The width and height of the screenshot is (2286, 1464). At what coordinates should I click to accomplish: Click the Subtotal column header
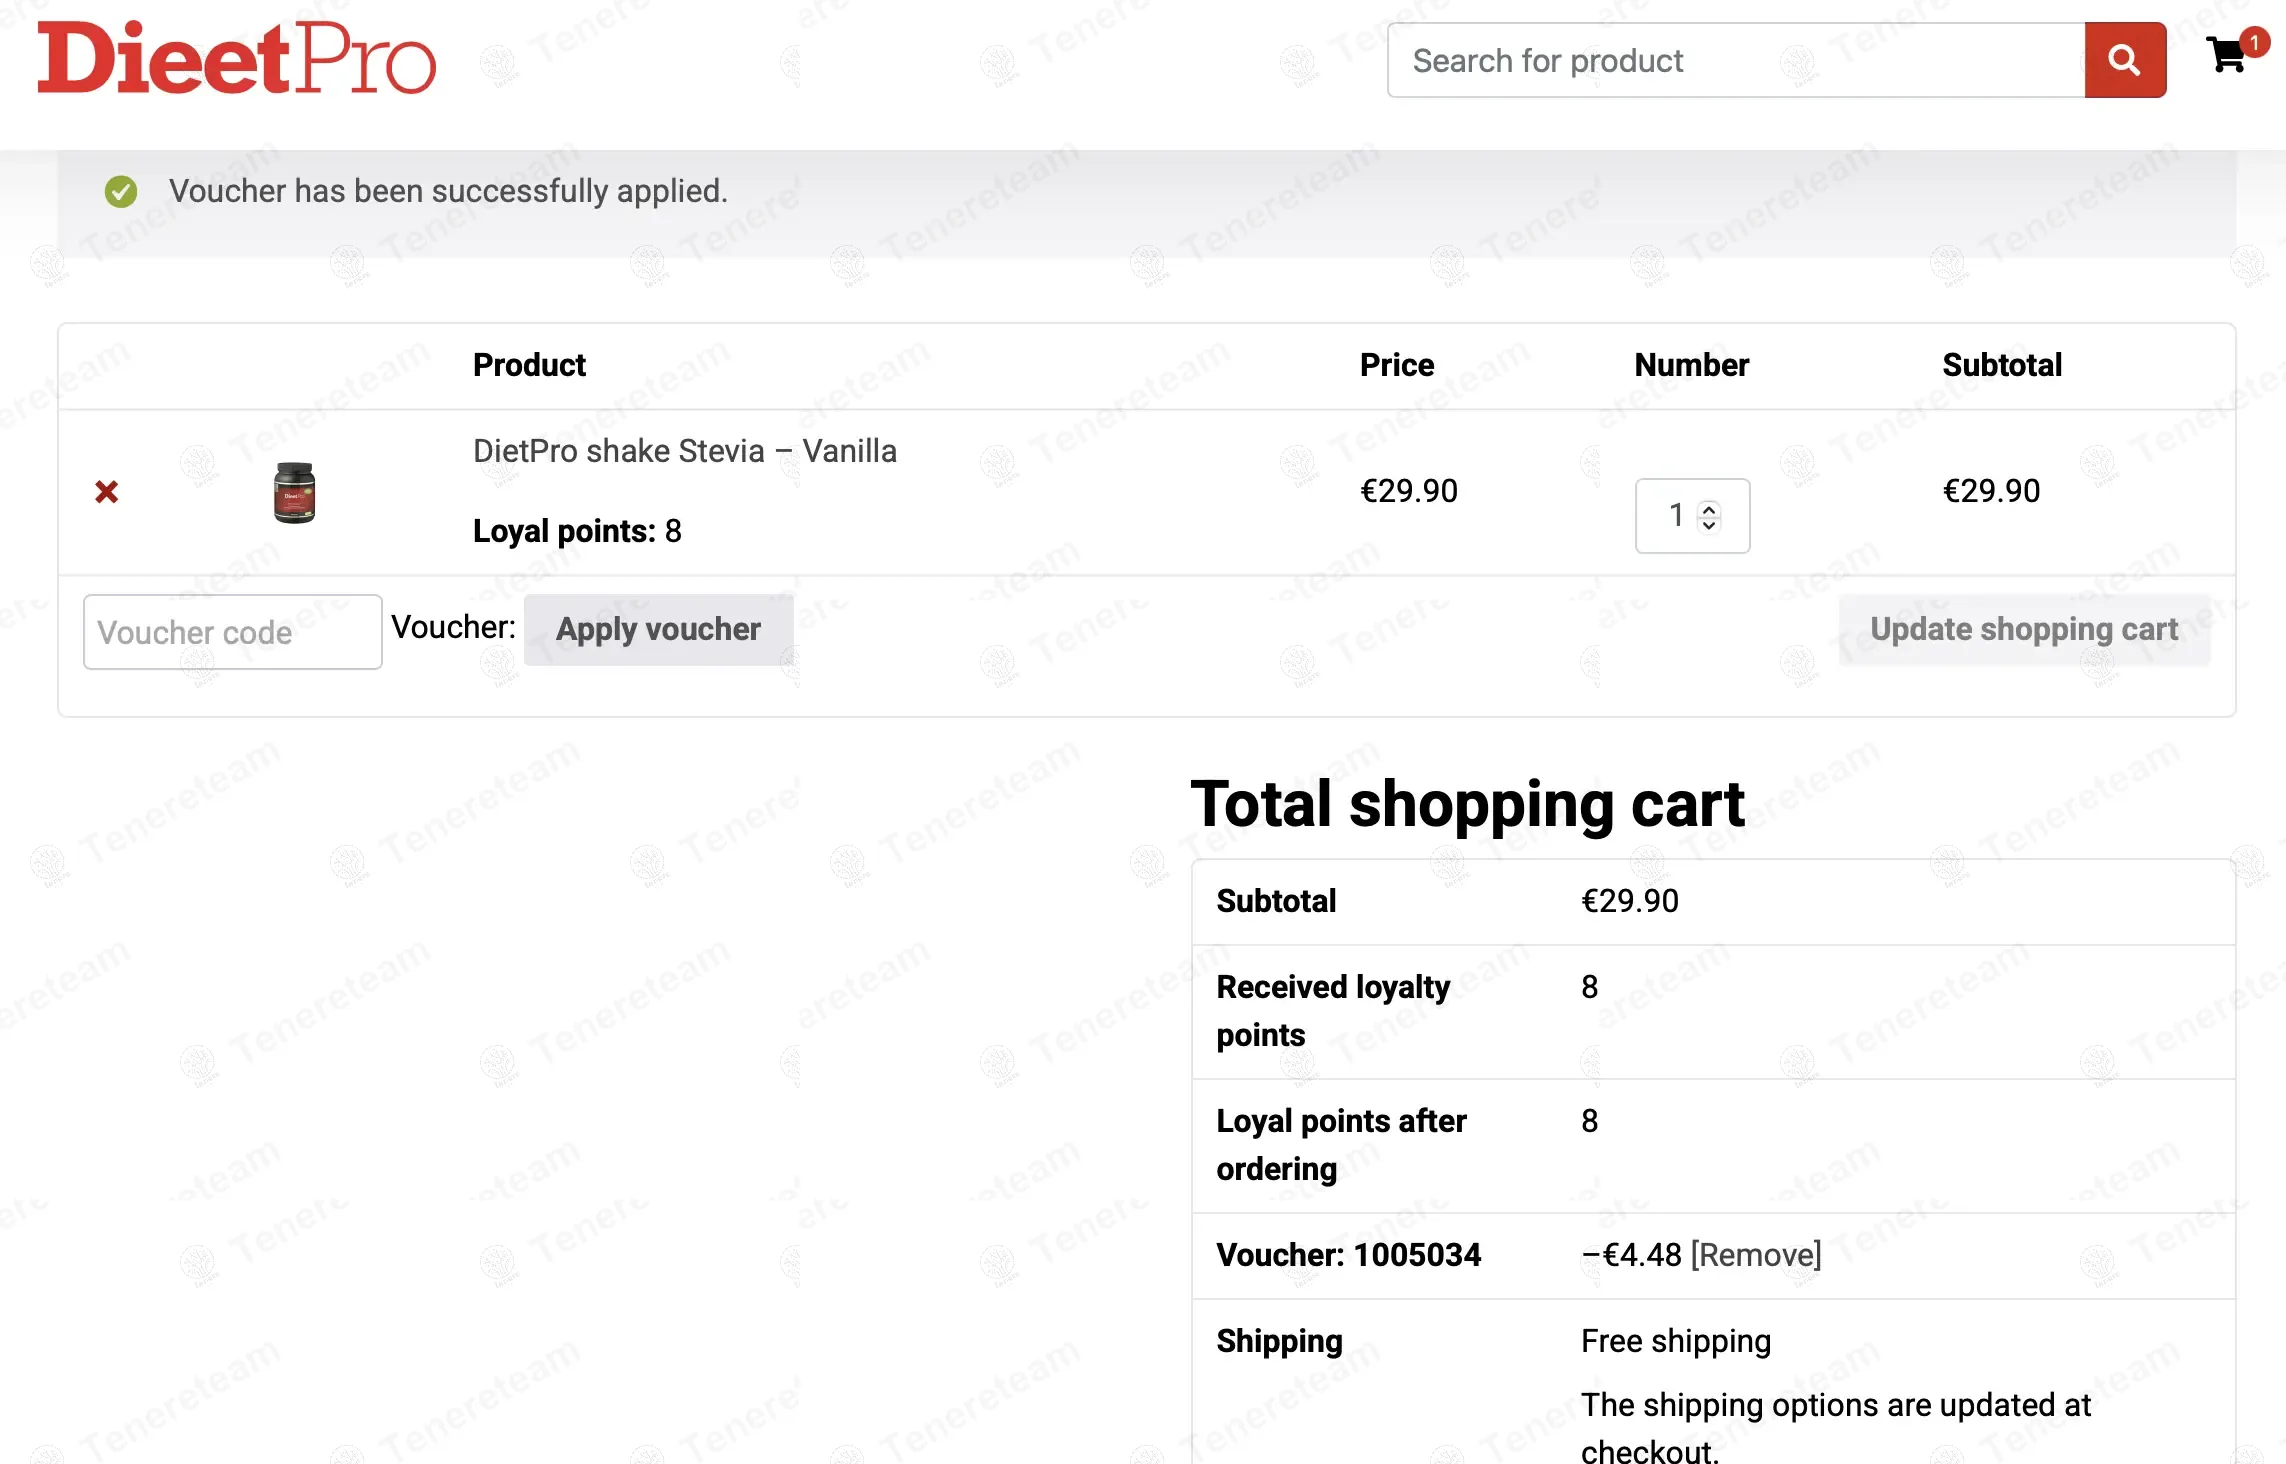click(x=2002, y=365)
